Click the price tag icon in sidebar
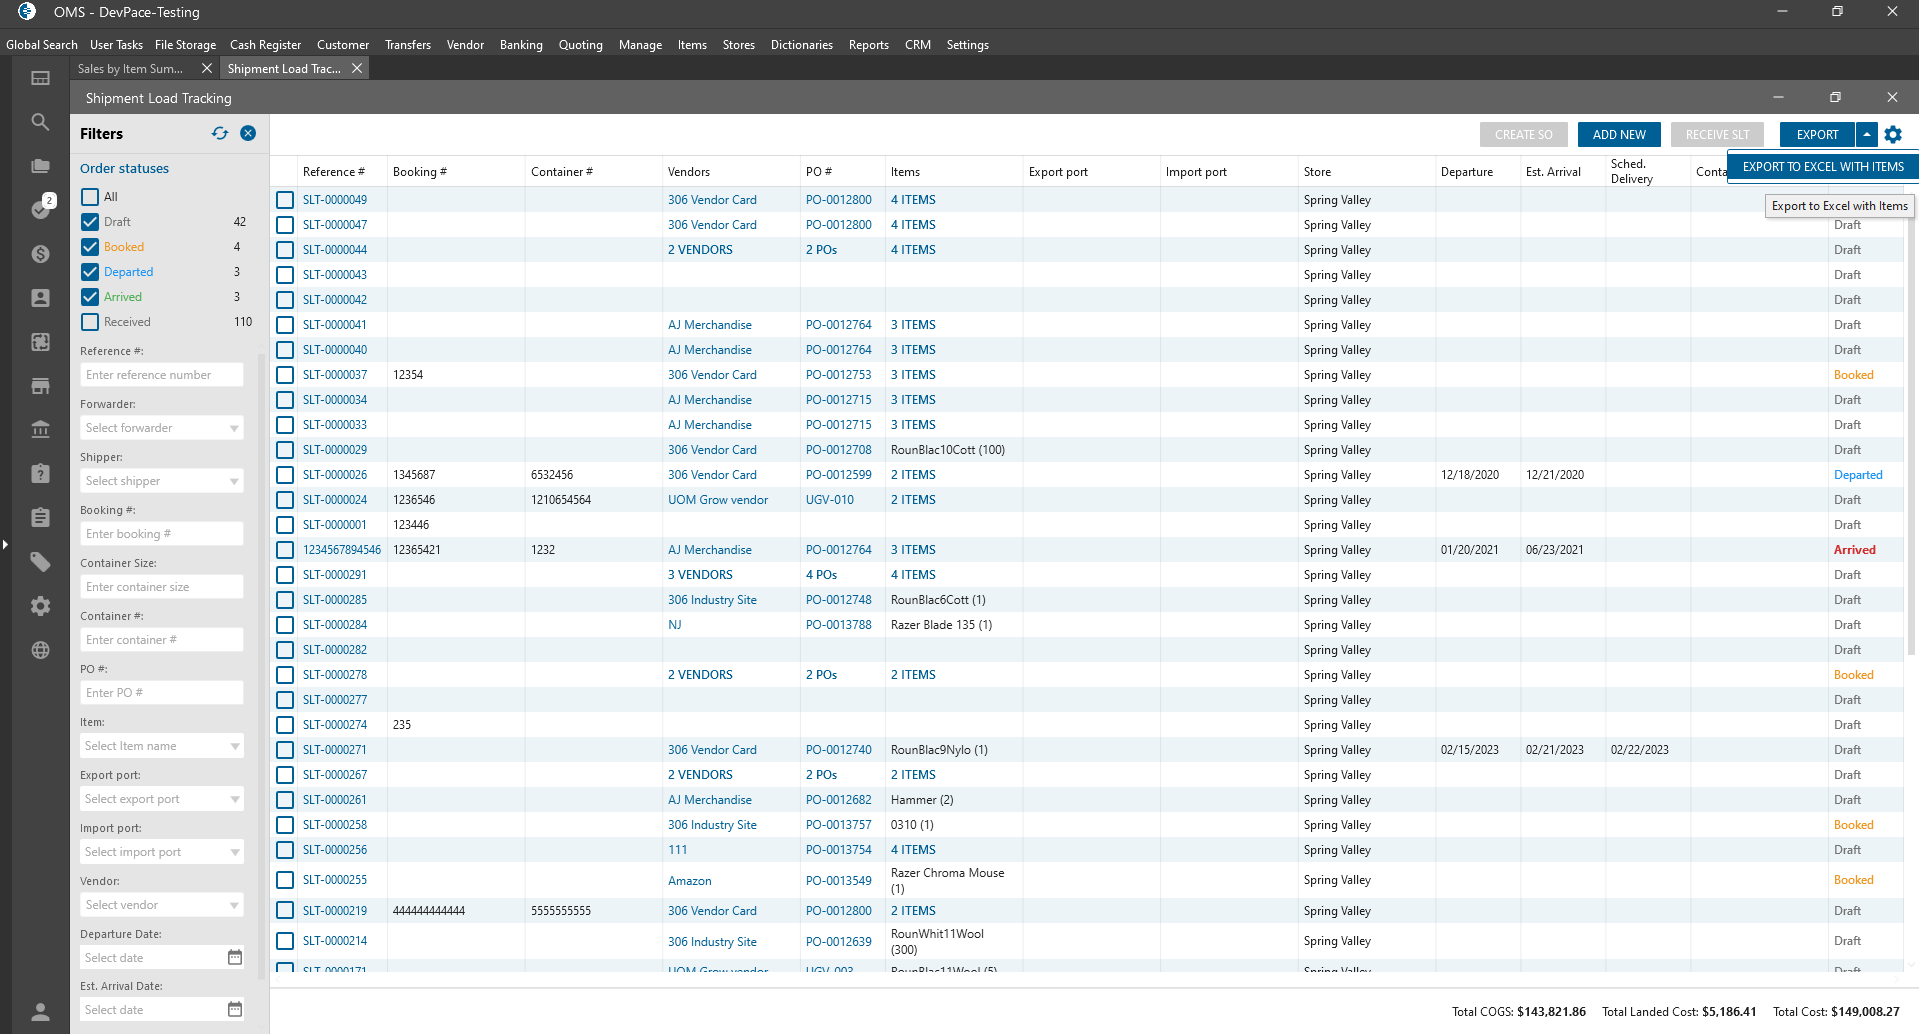 pos(40,562)
